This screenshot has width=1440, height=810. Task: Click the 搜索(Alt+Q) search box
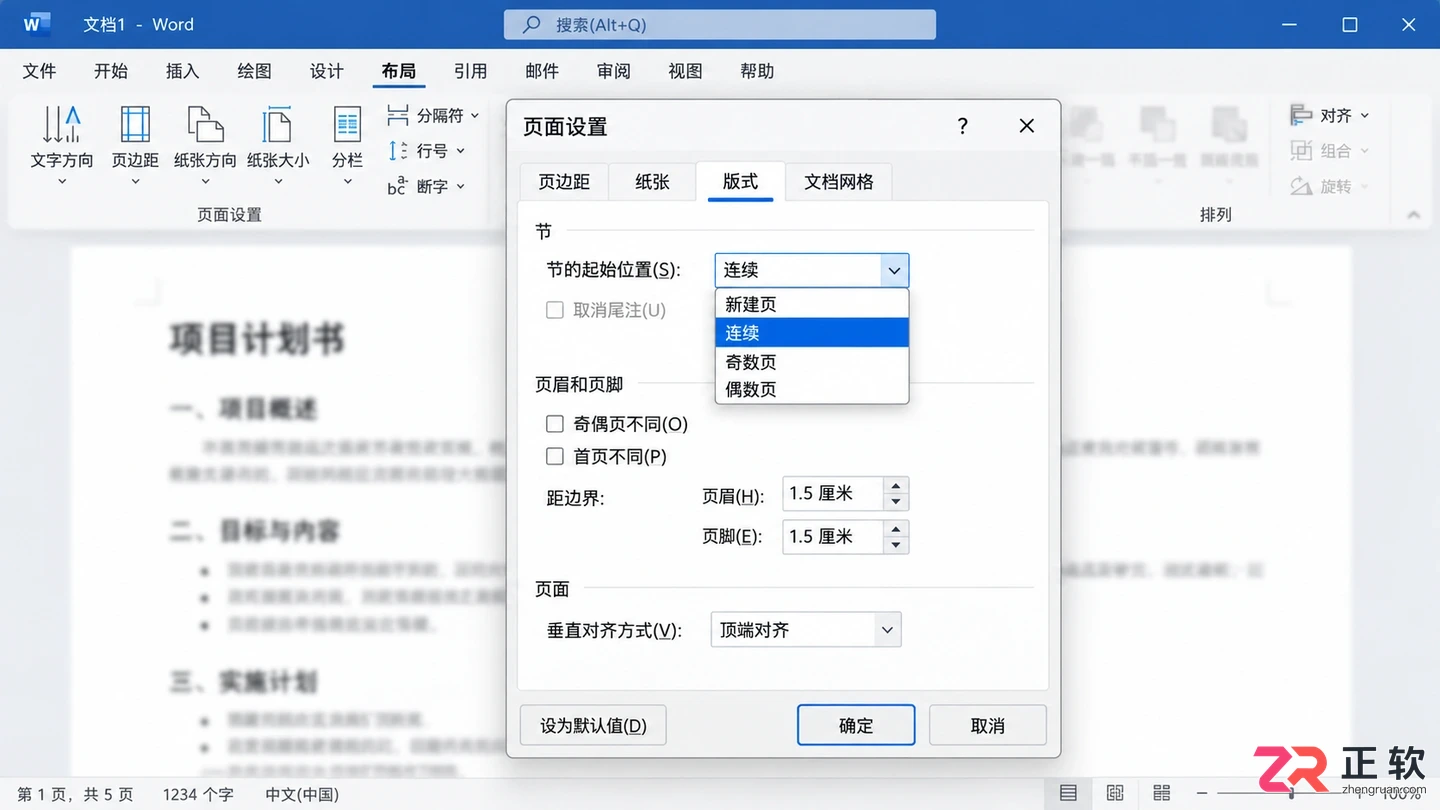tap(720, 25)
